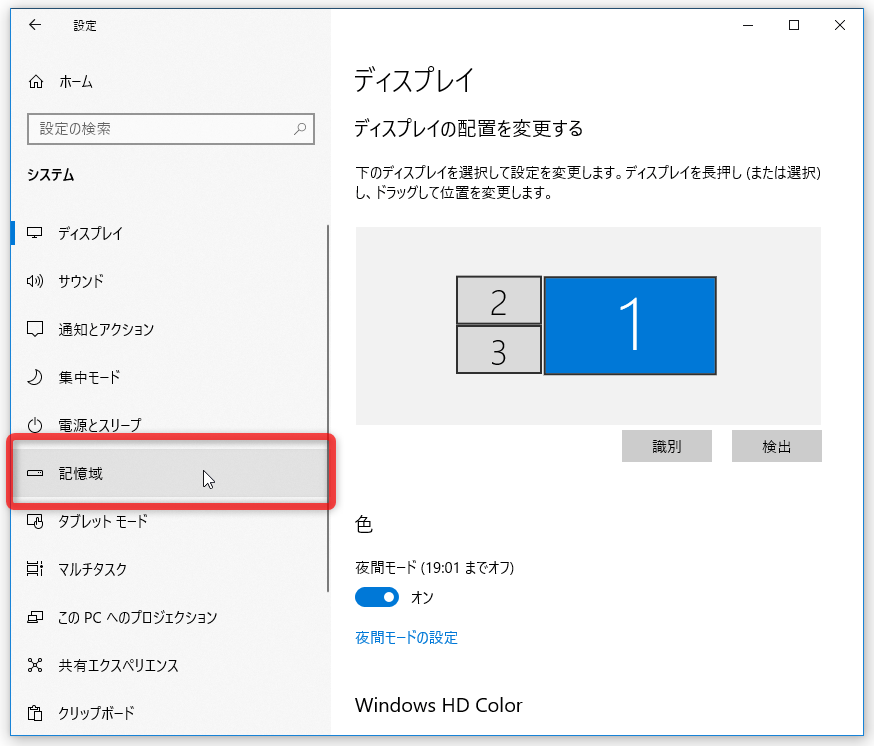The width and height of the screenshot is (874, 746).
Task: Select display 2 in the arrangement
Action: [499, 300]
